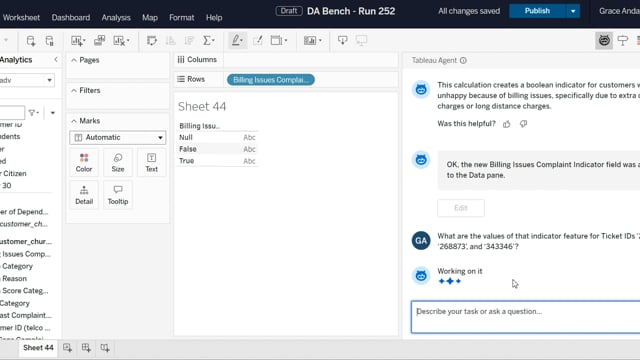Click the Duplicate sheet toolbar icon
Image resolution: width=640 pixels, height=360 pixels.
click(99, 40)
